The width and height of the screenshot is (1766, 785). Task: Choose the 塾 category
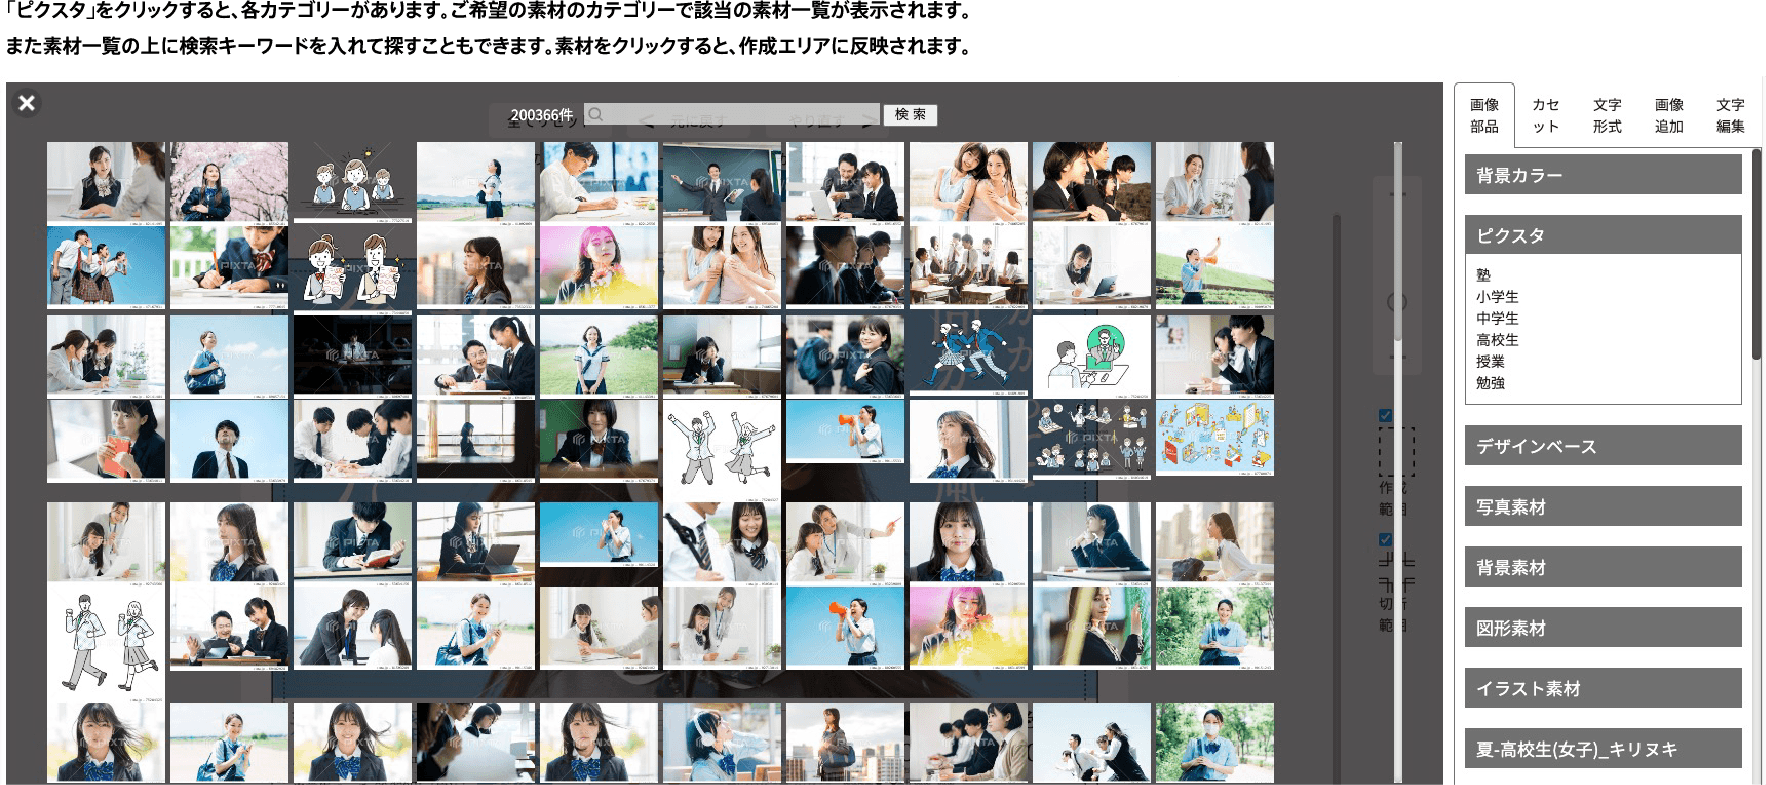1483,275
